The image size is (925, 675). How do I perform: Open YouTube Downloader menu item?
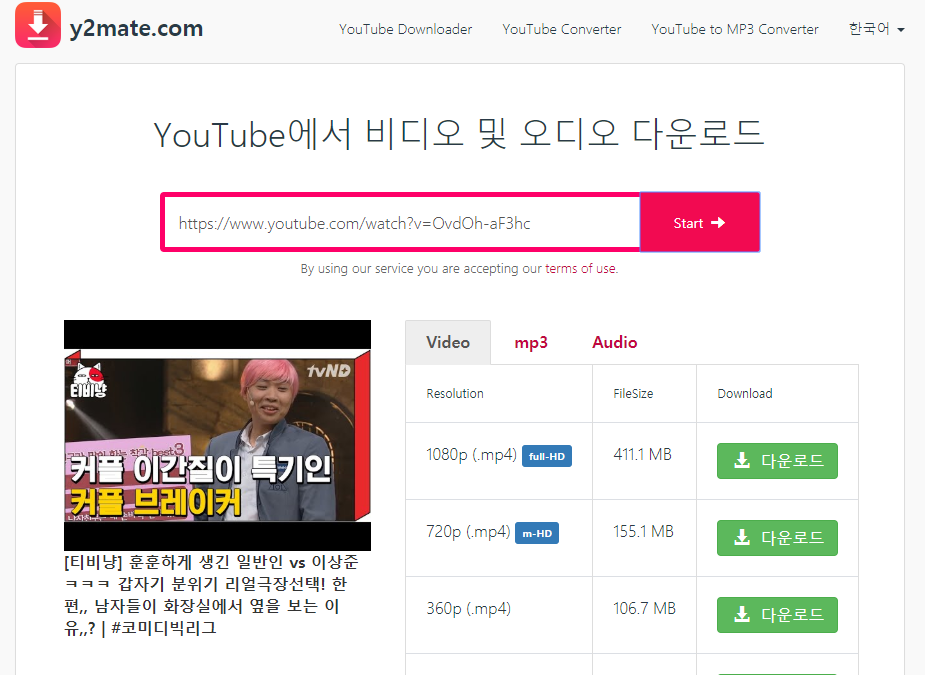[x=405, y=29]
